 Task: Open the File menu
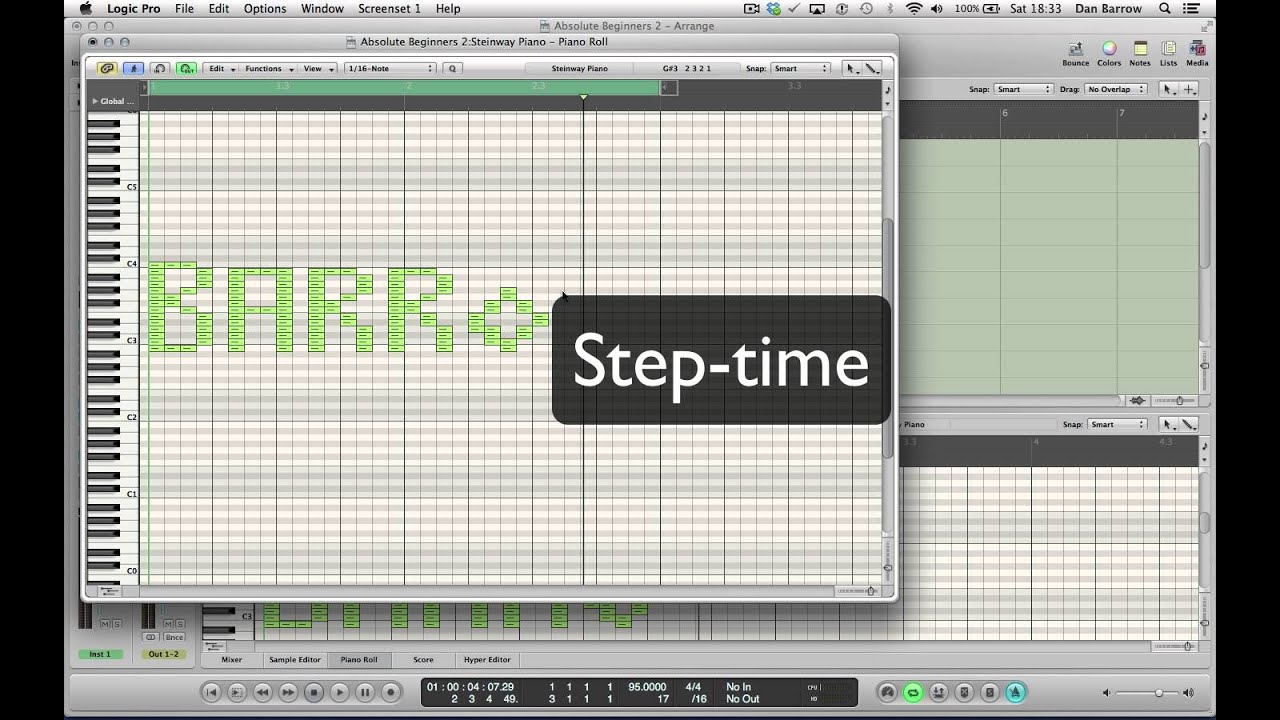click(184, 8)
